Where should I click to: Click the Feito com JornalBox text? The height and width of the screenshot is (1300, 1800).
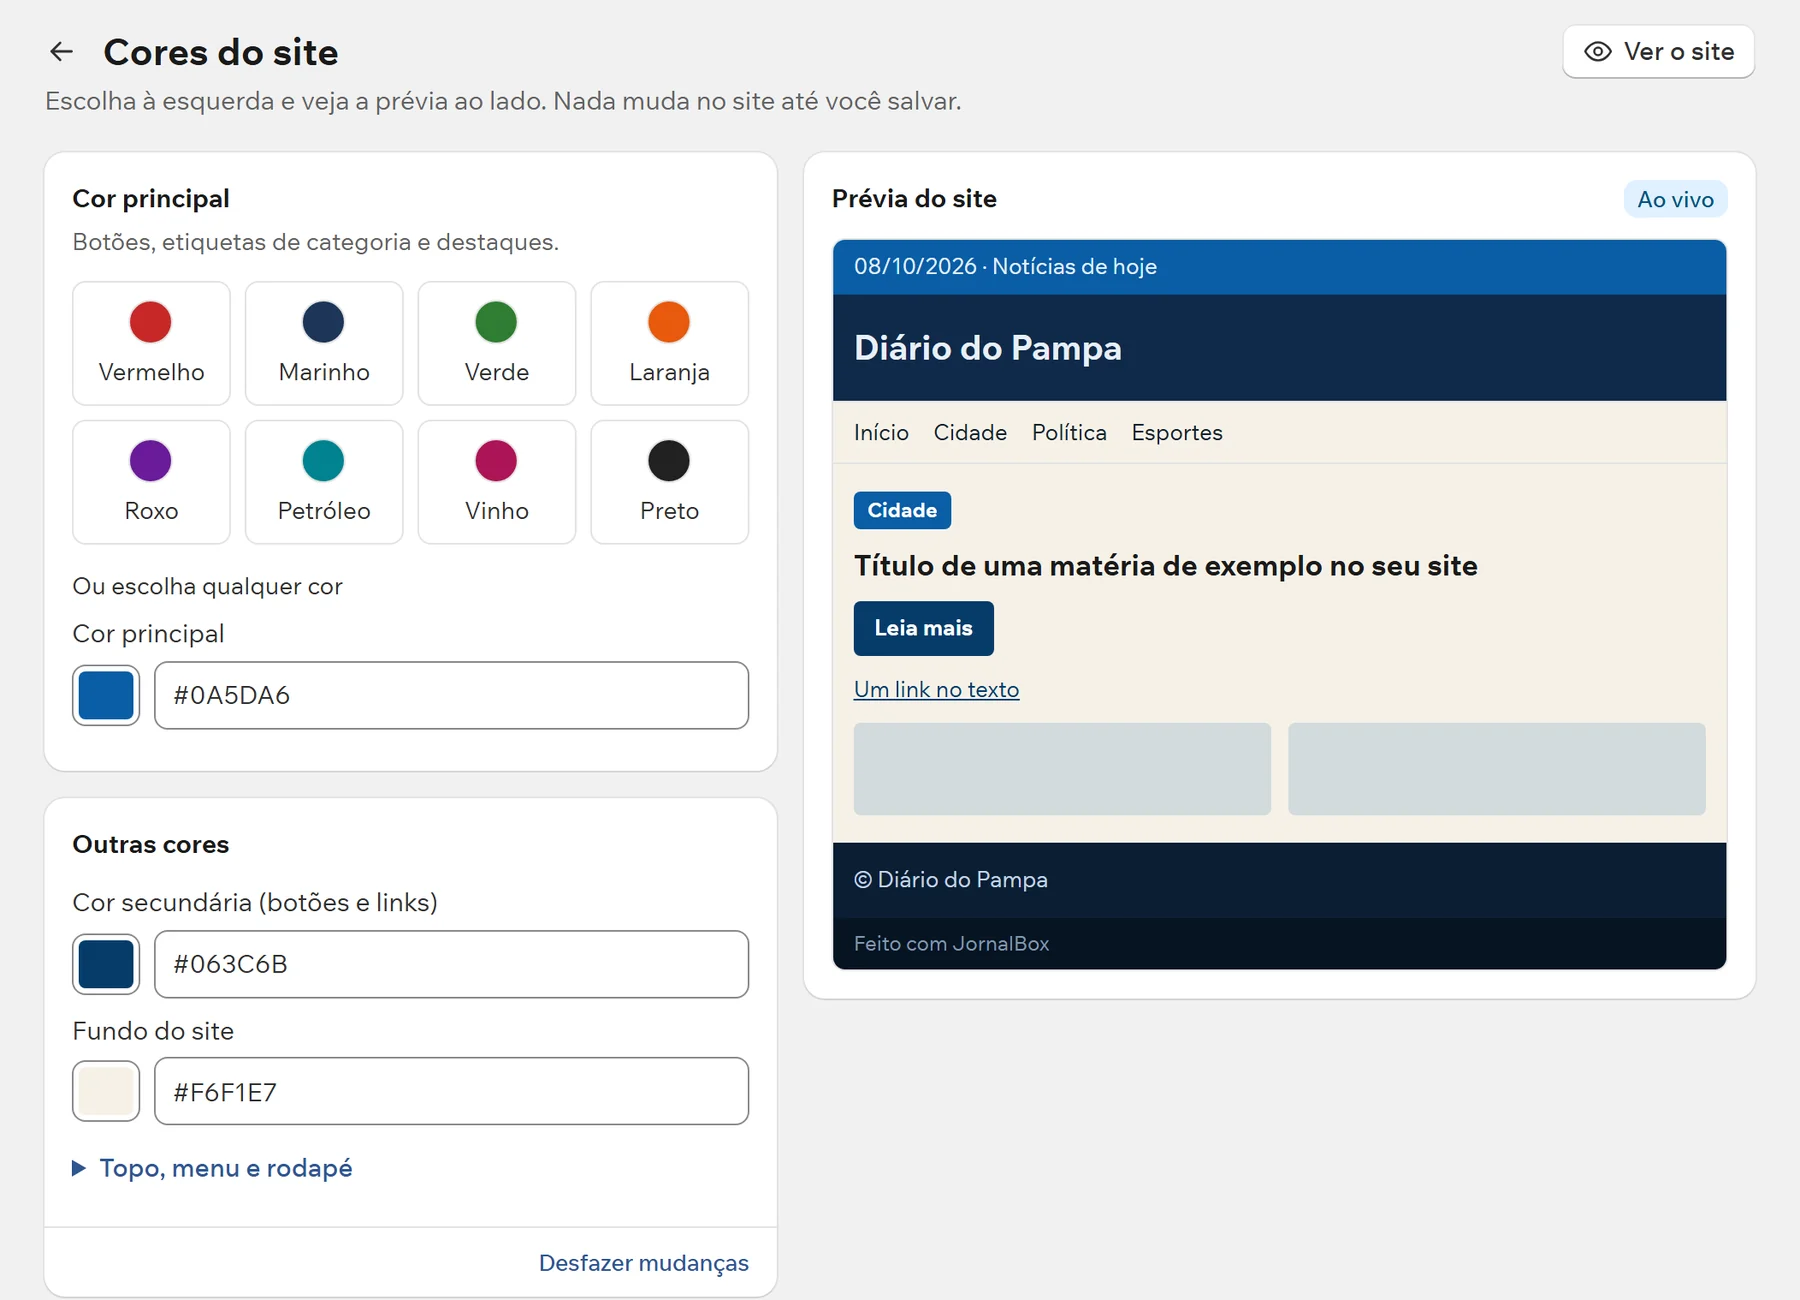click(x=952, y=944)
